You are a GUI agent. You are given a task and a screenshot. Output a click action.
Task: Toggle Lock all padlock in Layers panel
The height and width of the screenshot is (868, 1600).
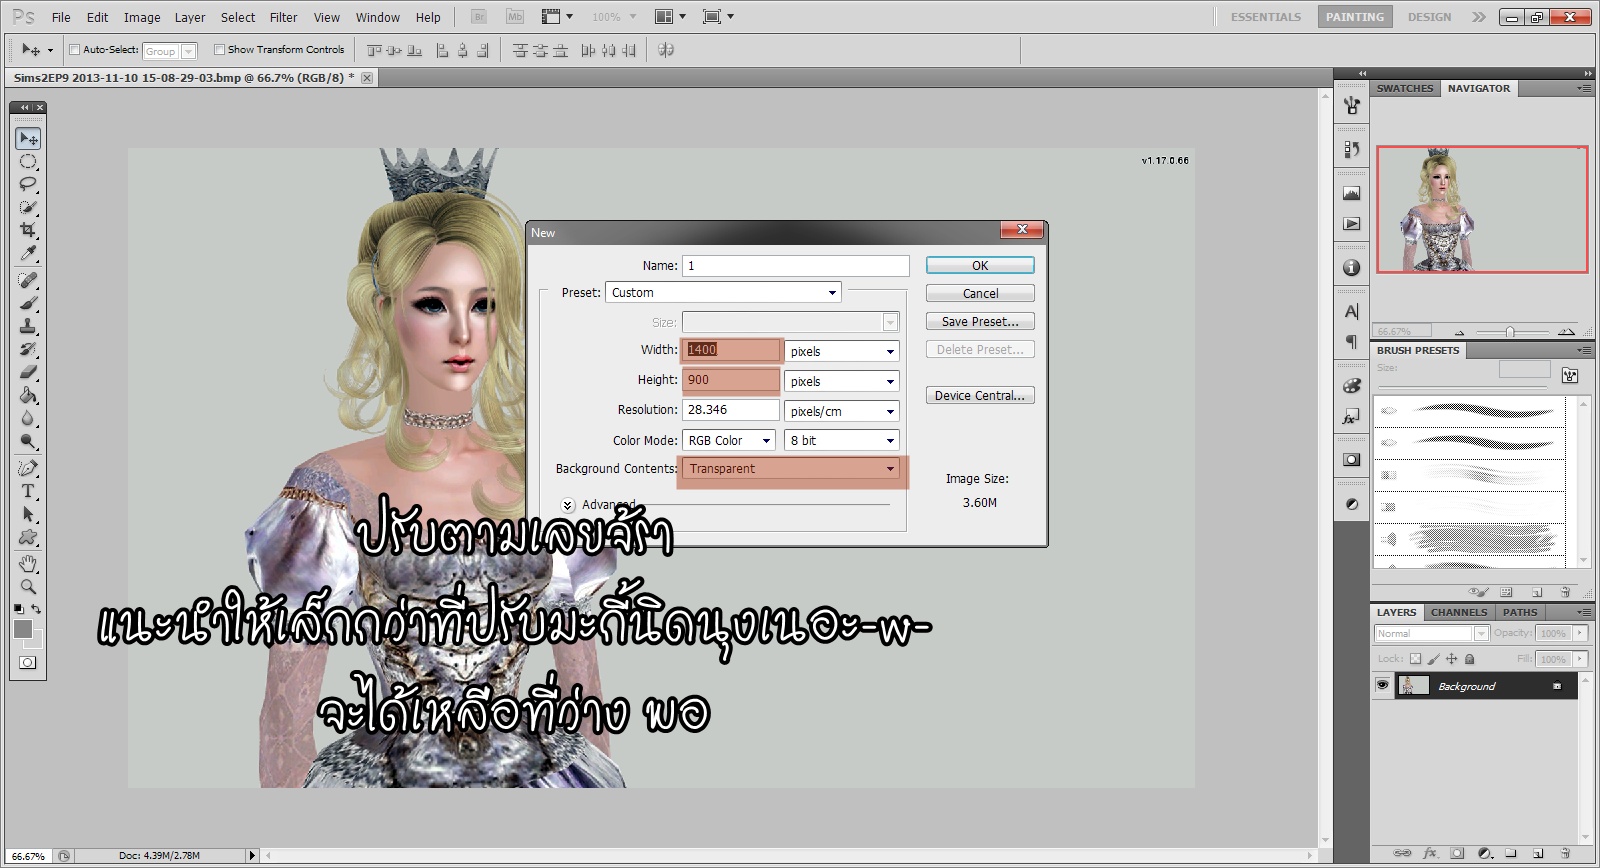[x=1469, y=659]
